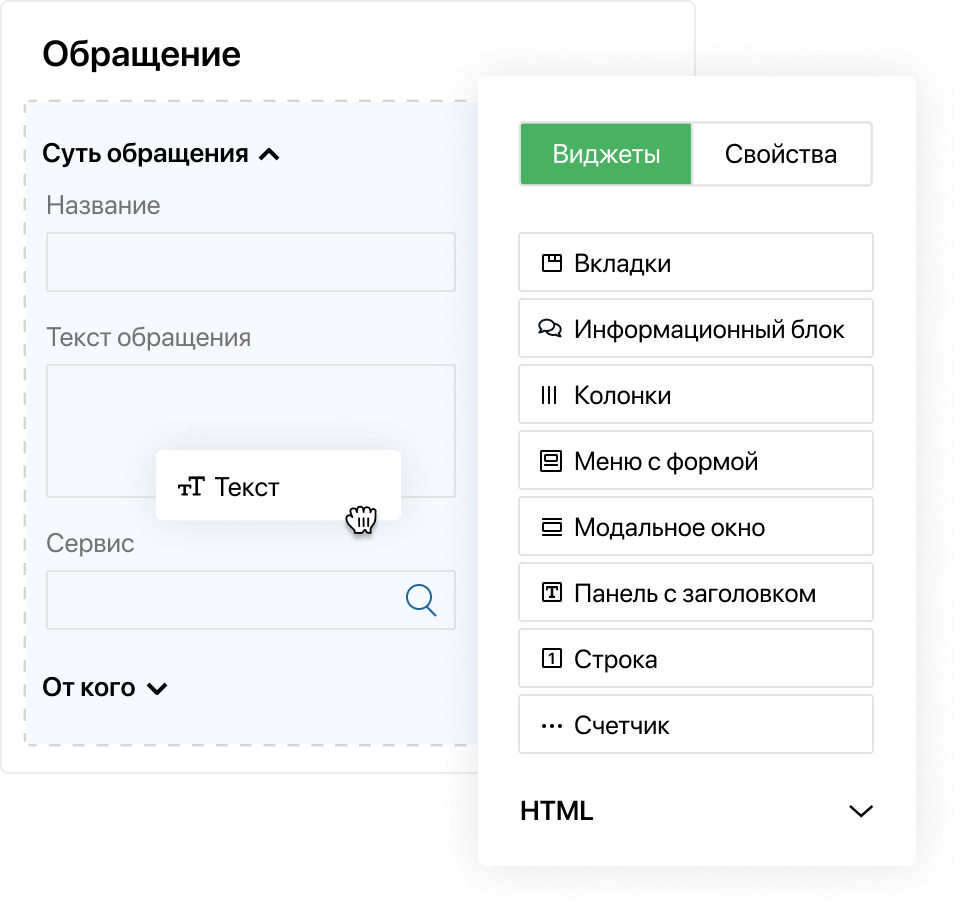966x916 pixels.
Task: Click the HTML section label
Action: [557, 811]
